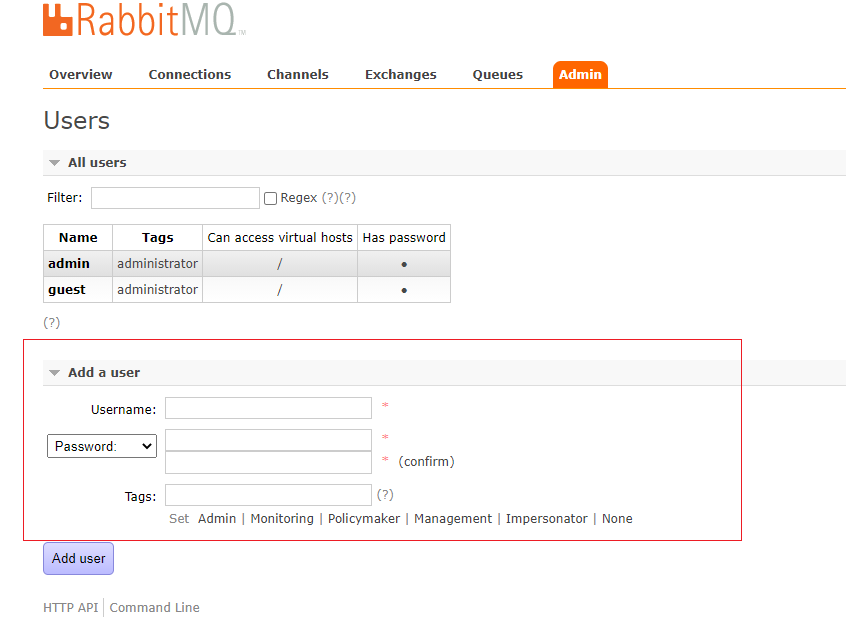Open the Command Line link
Viewport: 846px width, 629px height.
pos(154,608)
